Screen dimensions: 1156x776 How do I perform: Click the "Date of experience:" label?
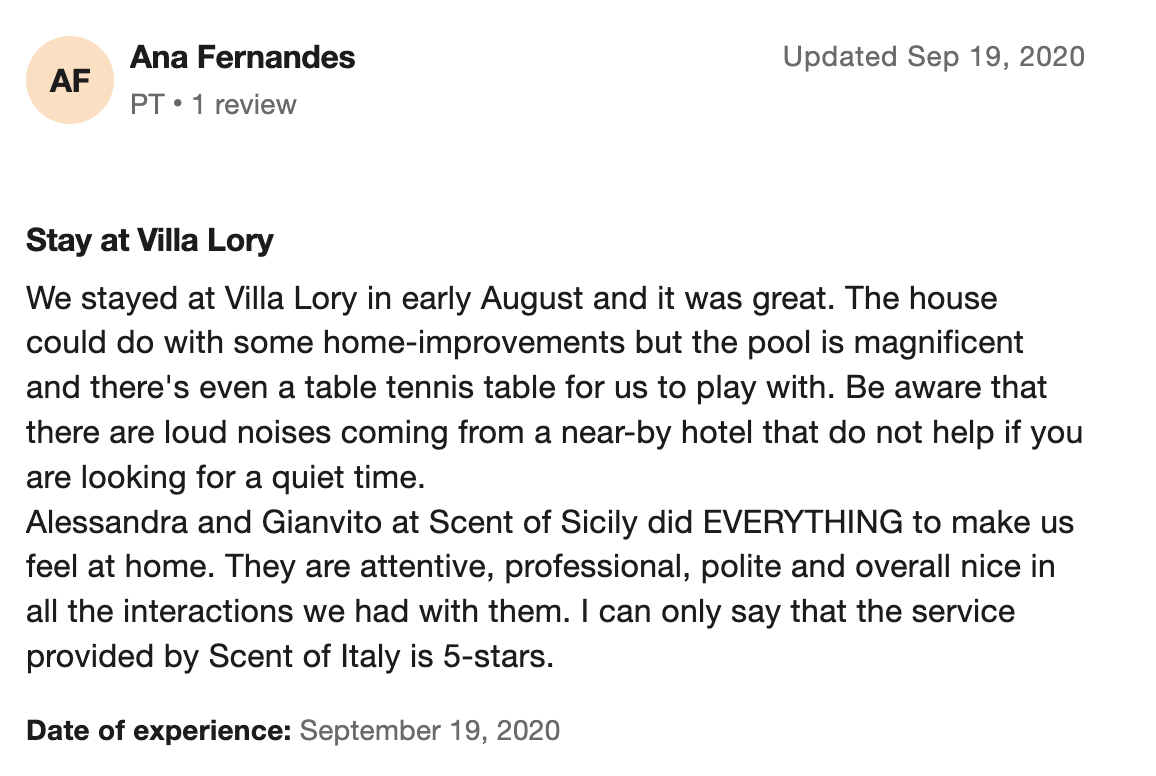(158, 730)
